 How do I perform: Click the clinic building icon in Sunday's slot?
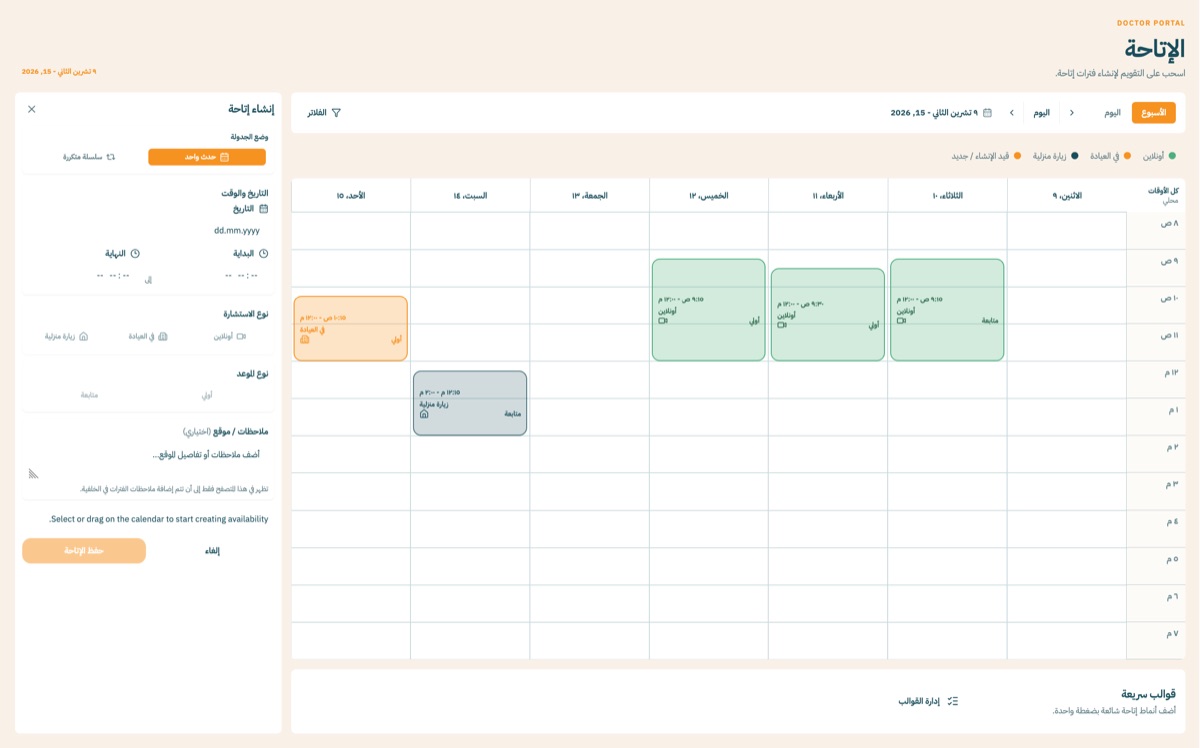tap(304, 340)
